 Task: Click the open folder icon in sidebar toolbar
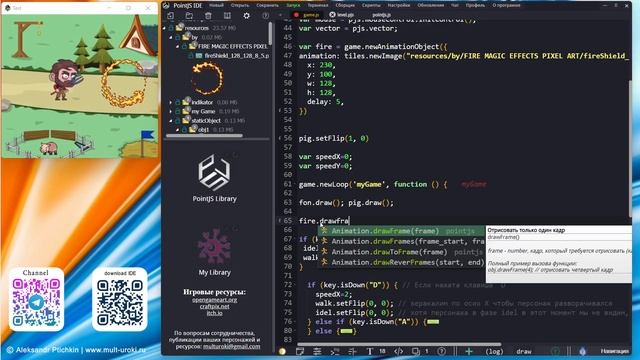tap(189, 16)
